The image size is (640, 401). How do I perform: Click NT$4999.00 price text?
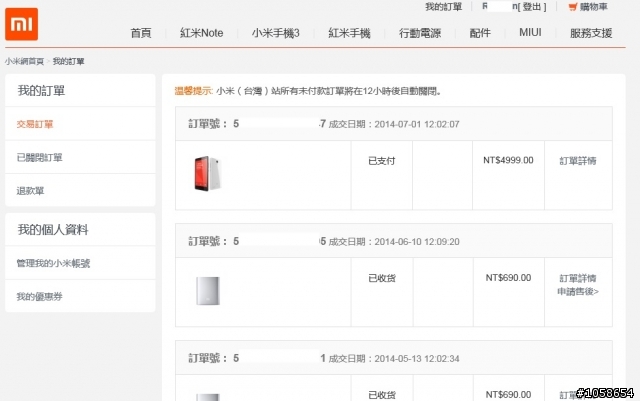click(508, 160)
